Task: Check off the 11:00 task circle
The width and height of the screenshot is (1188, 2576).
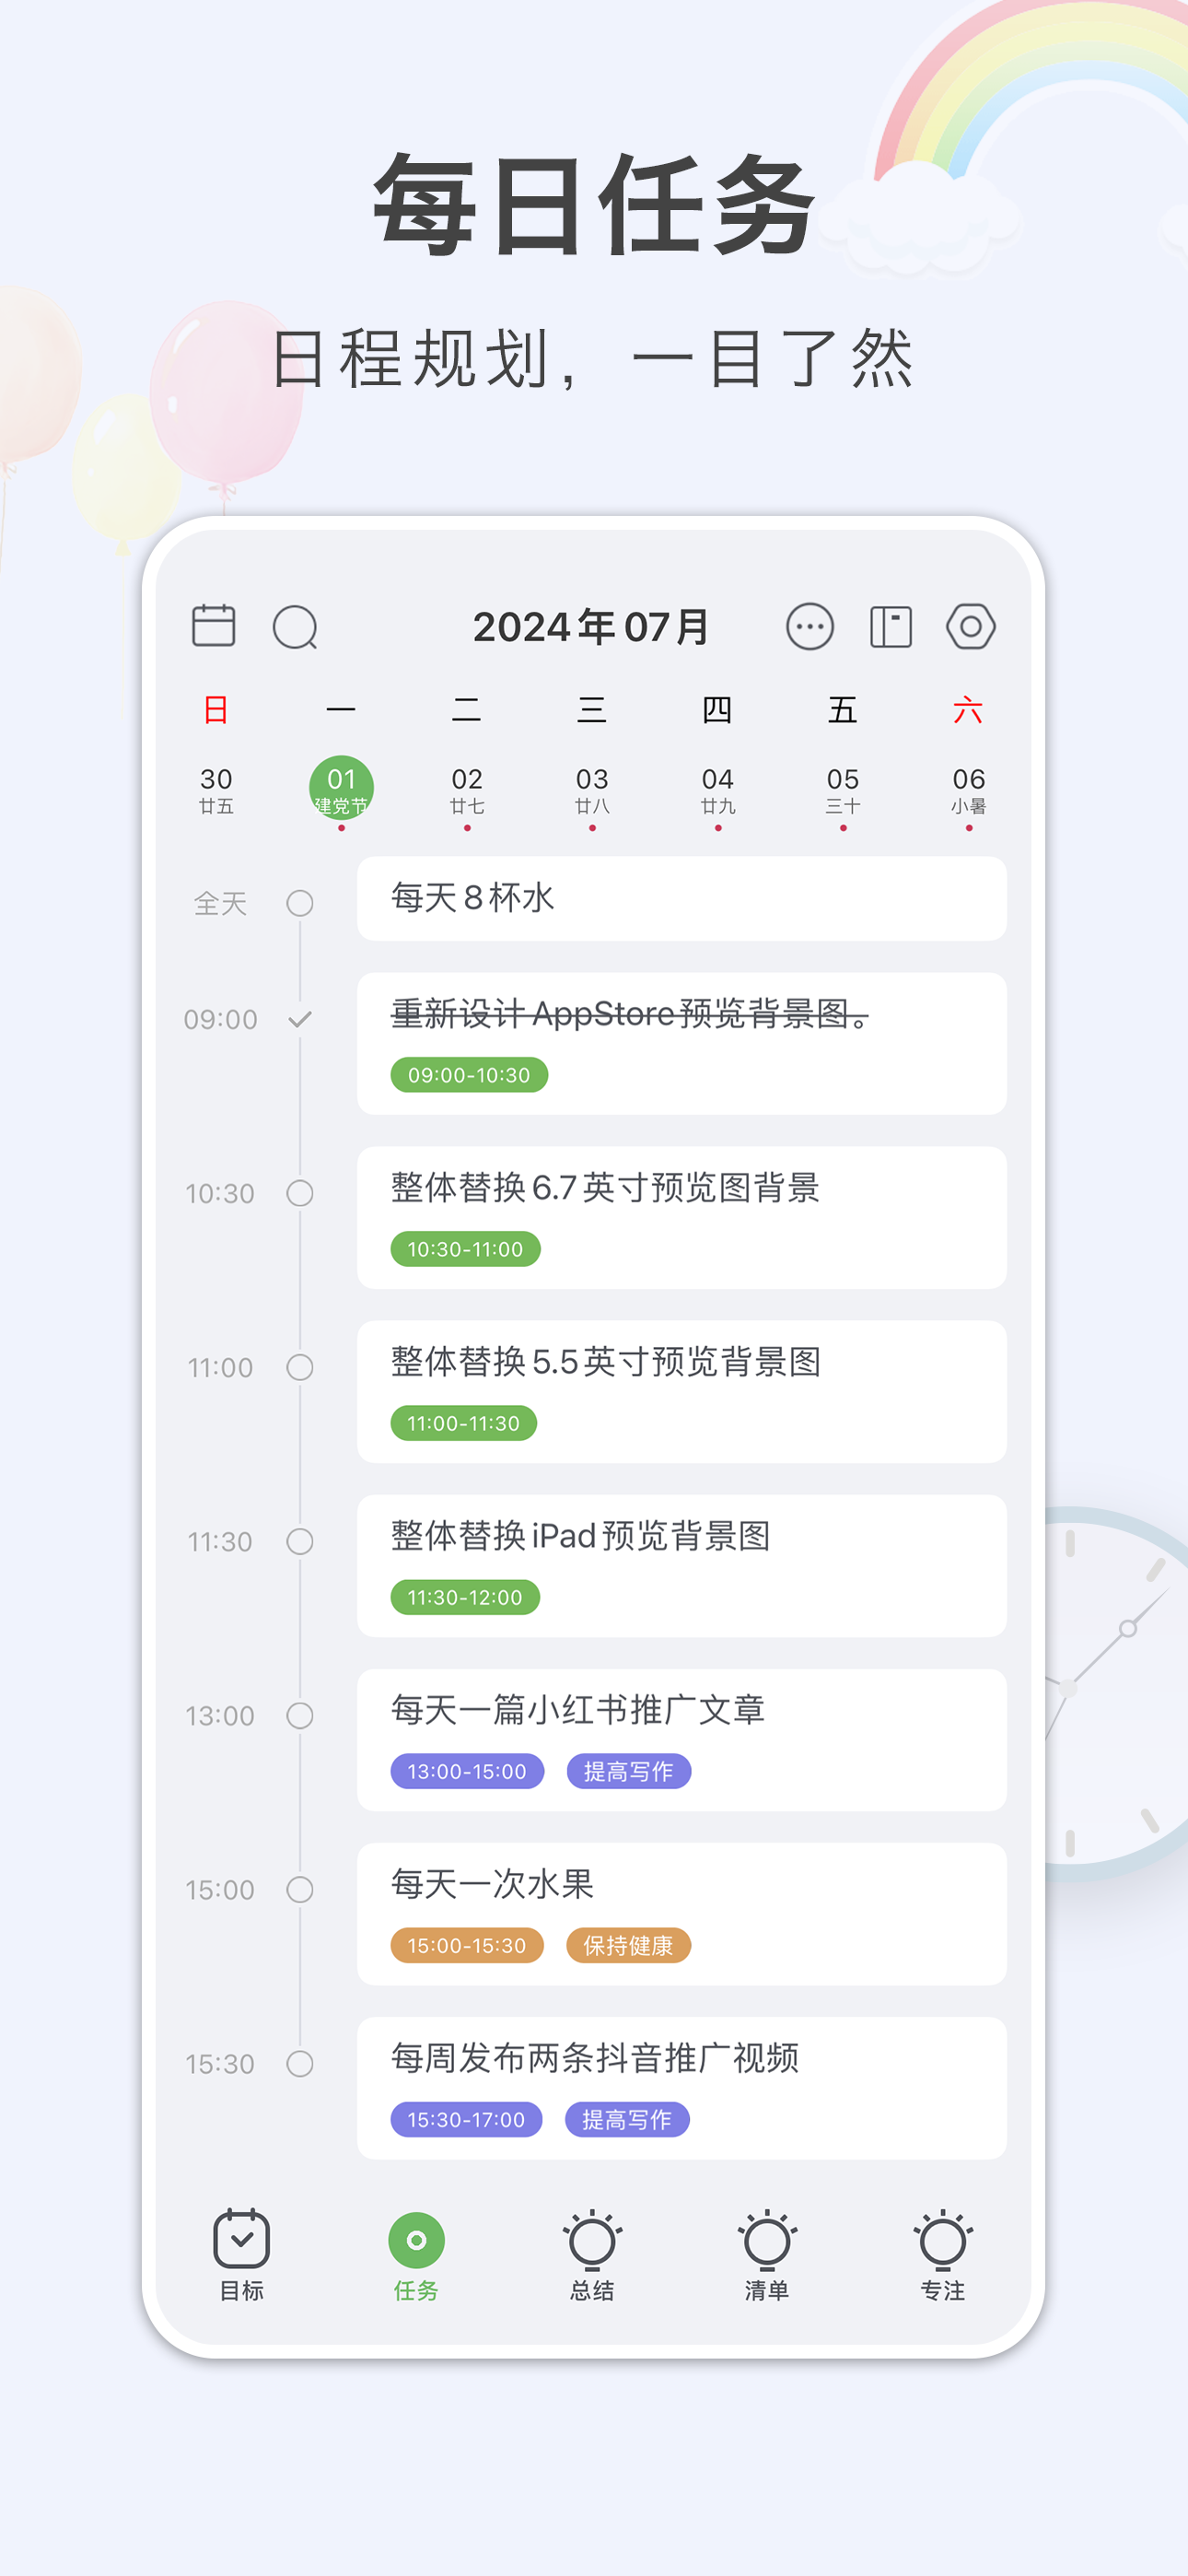Action: click(x=300, y=1367)
